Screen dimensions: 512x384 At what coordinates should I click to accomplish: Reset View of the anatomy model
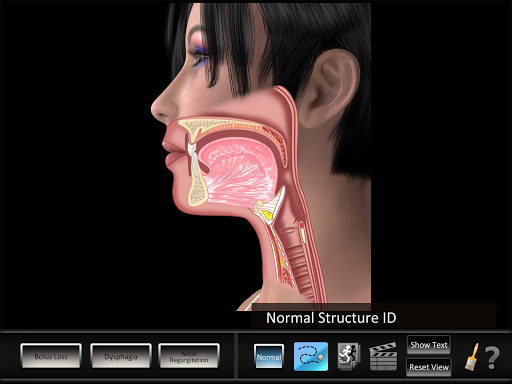[x=429, y=367]
